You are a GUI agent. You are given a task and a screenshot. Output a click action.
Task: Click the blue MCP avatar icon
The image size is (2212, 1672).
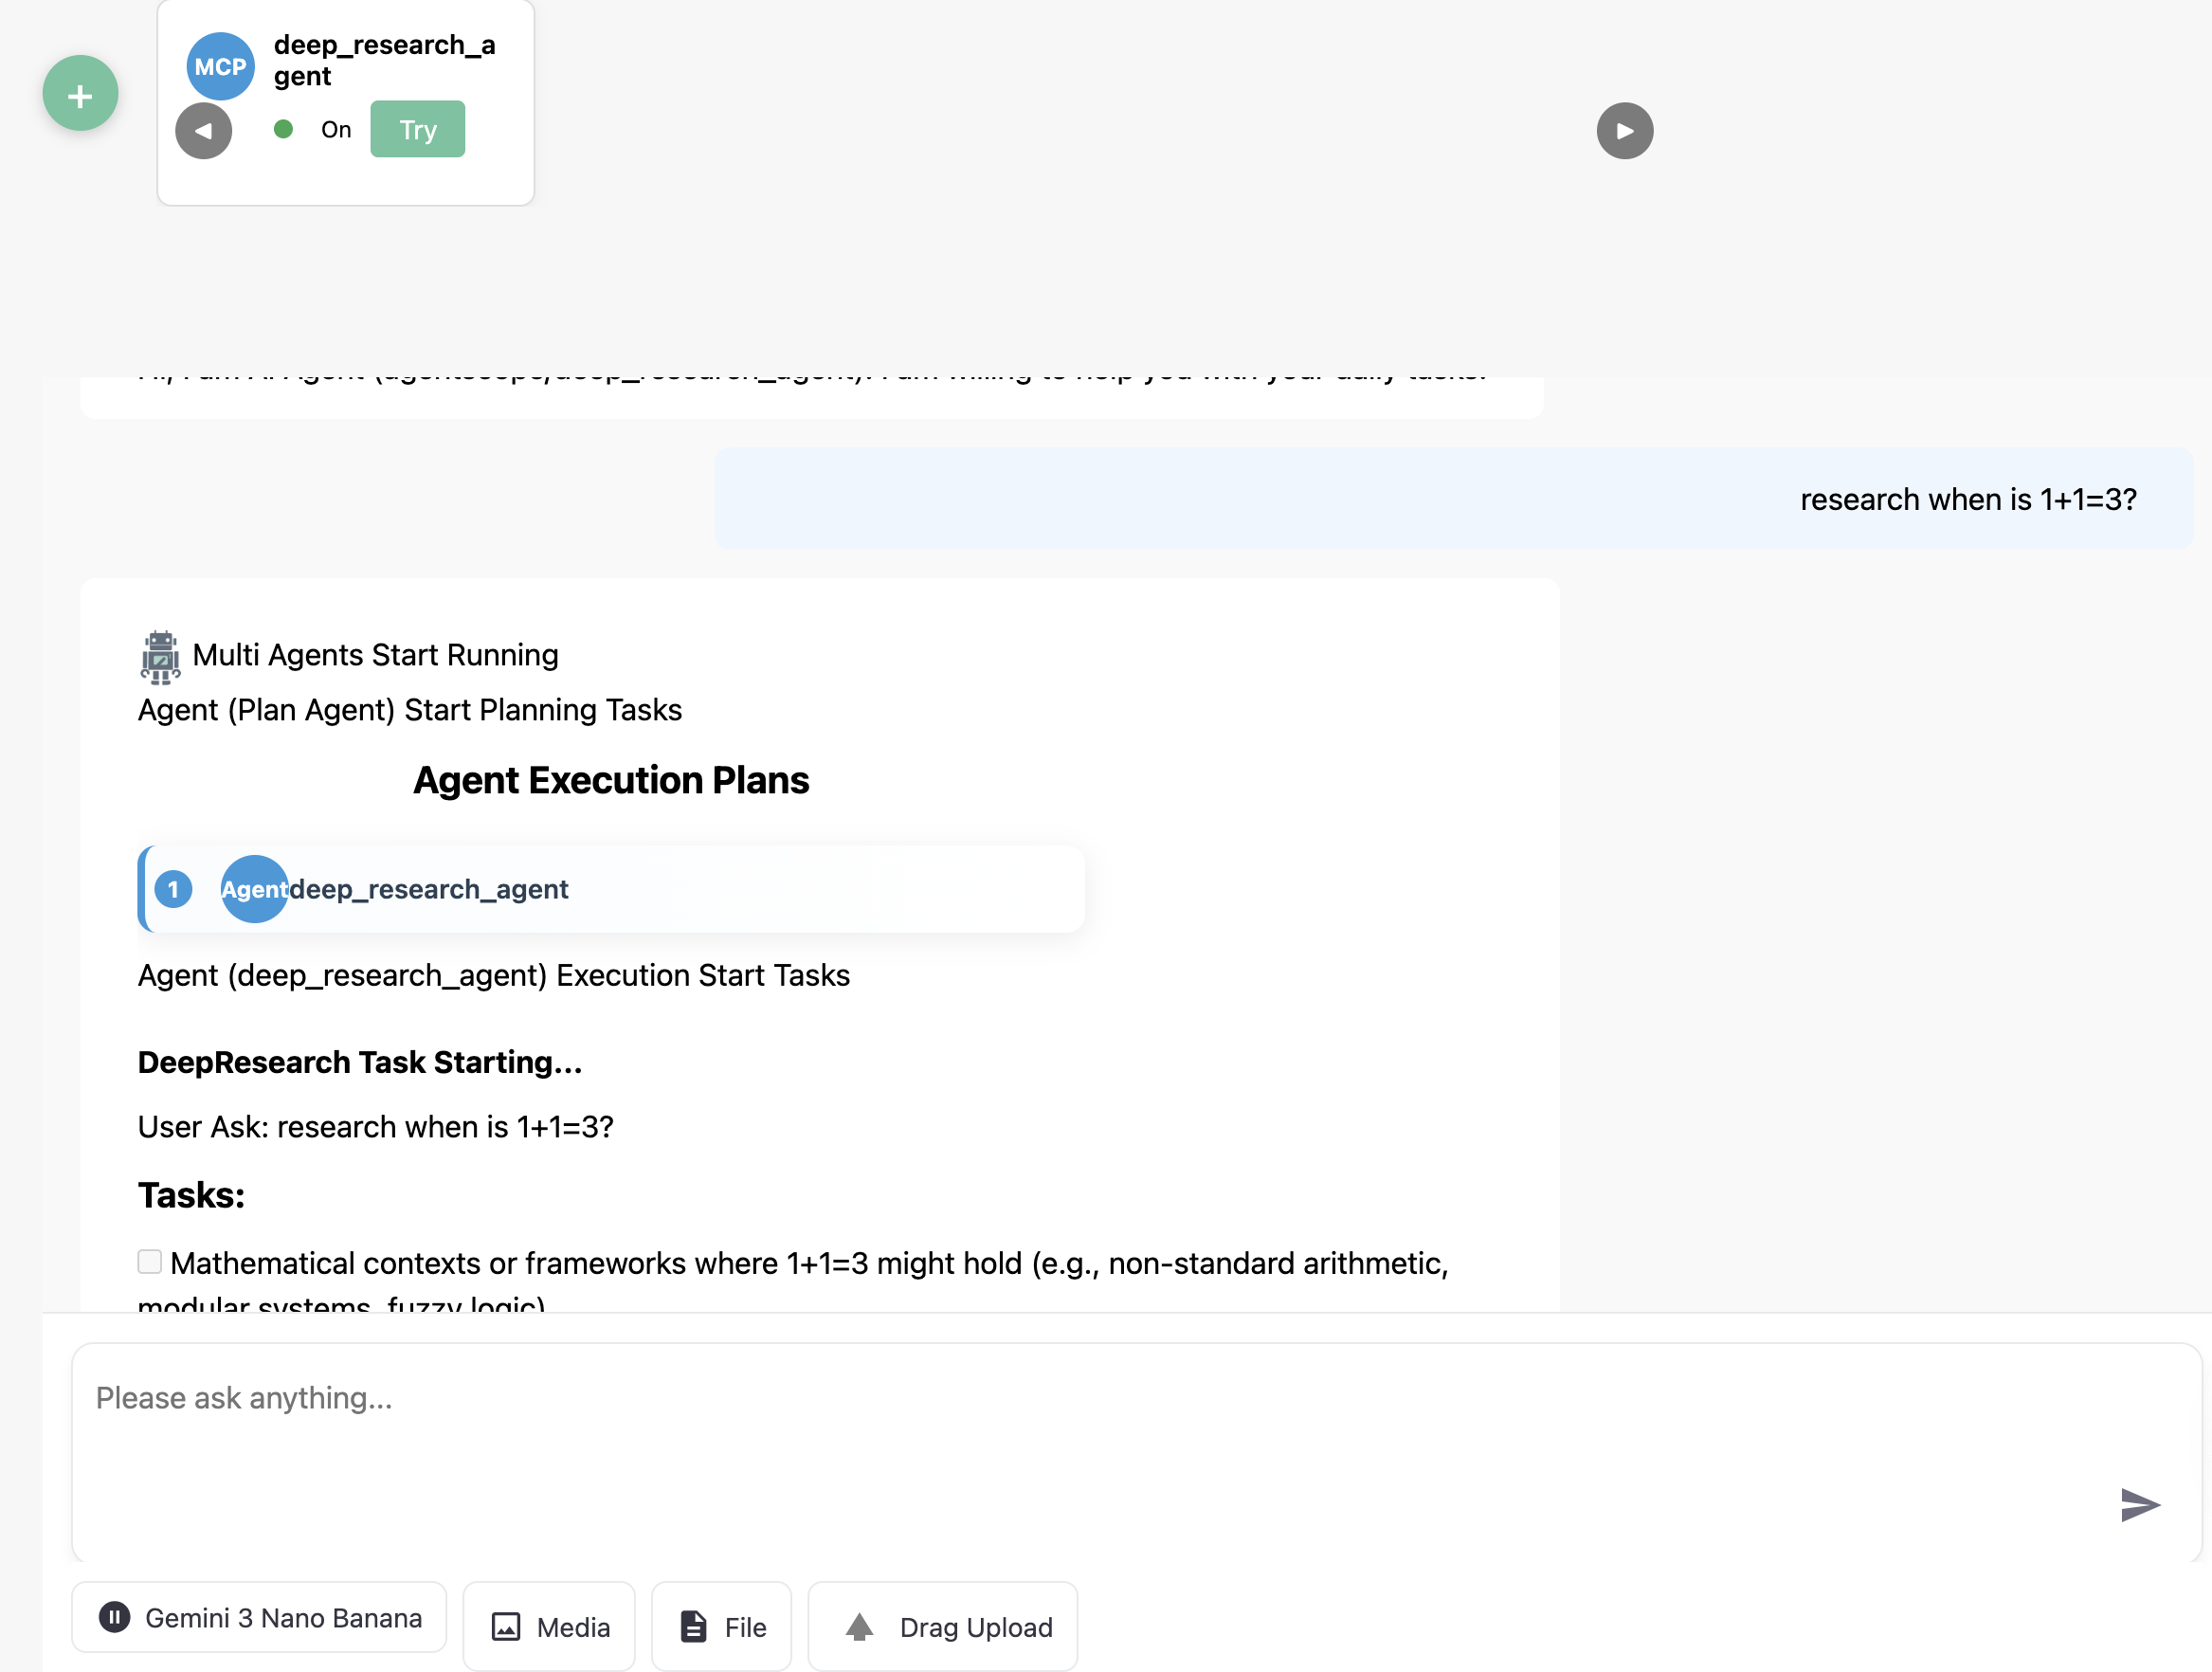pyautogui.click(x=220, y=66)
